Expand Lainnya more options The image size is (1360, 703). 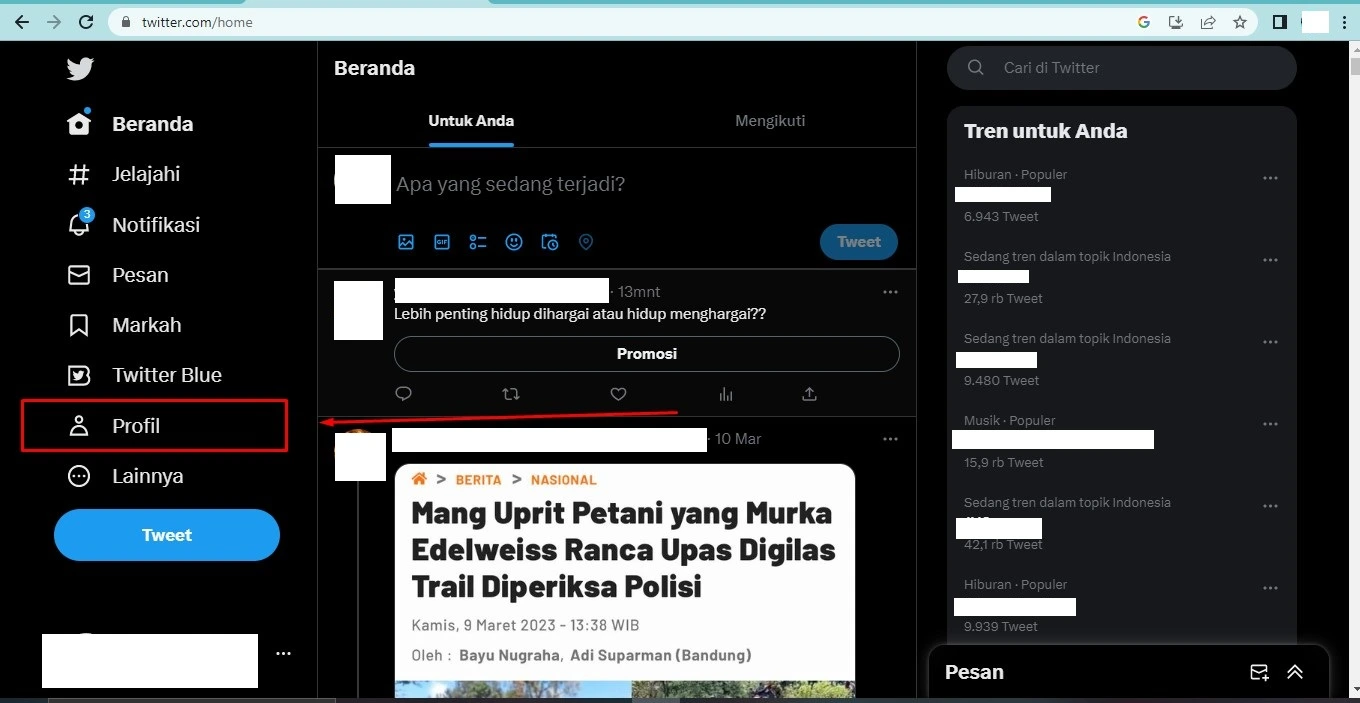[x=126, y=476]
